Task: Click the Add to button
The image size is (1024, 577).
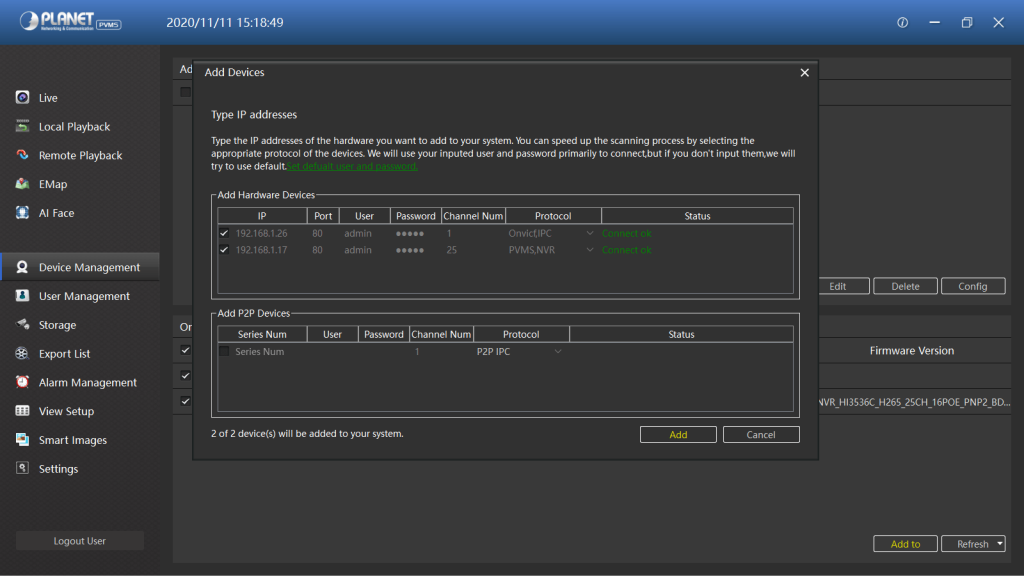Action: (x=905, y=544)
